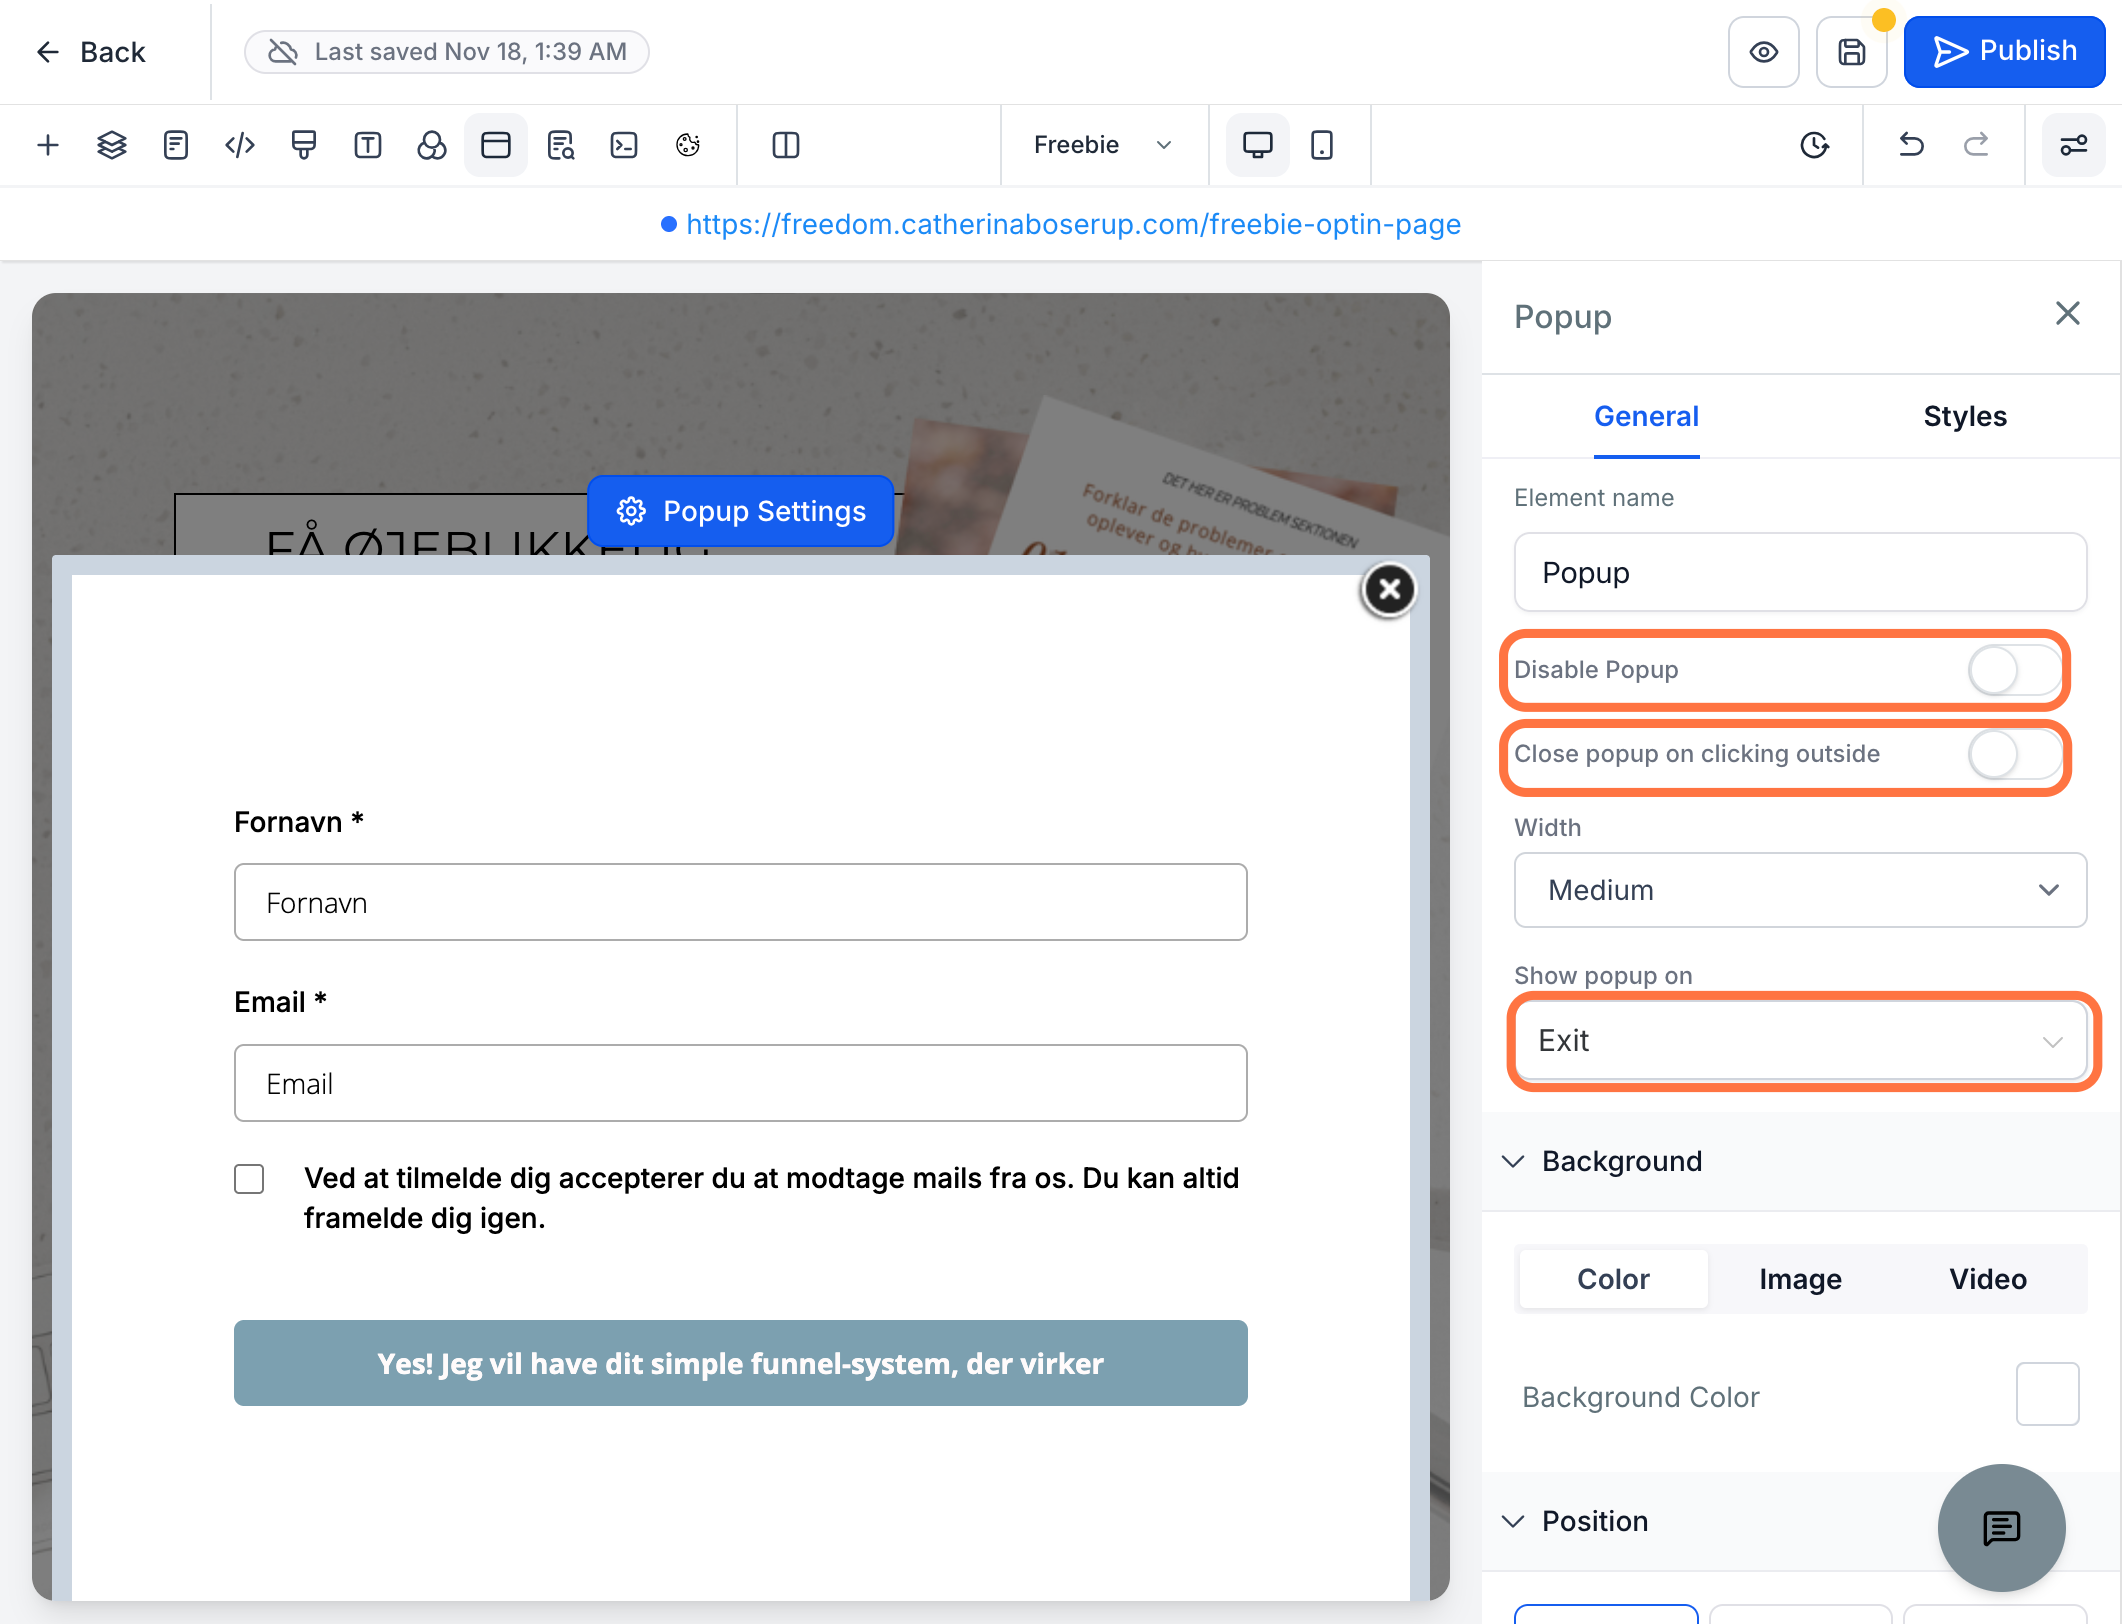The width and height of the screenshot is (2122, 1624).
Task: Click the save disk icon
Action: tap(1852, 52)
